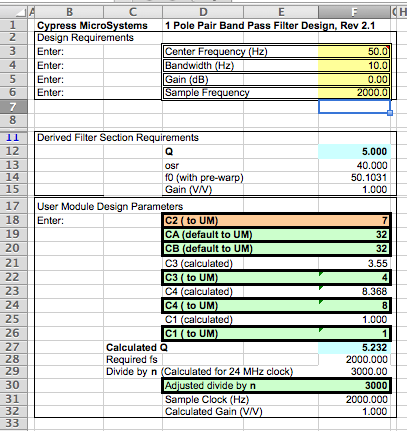Select column D header
This screenshot has width=407, height=431.
click(203, 13)
